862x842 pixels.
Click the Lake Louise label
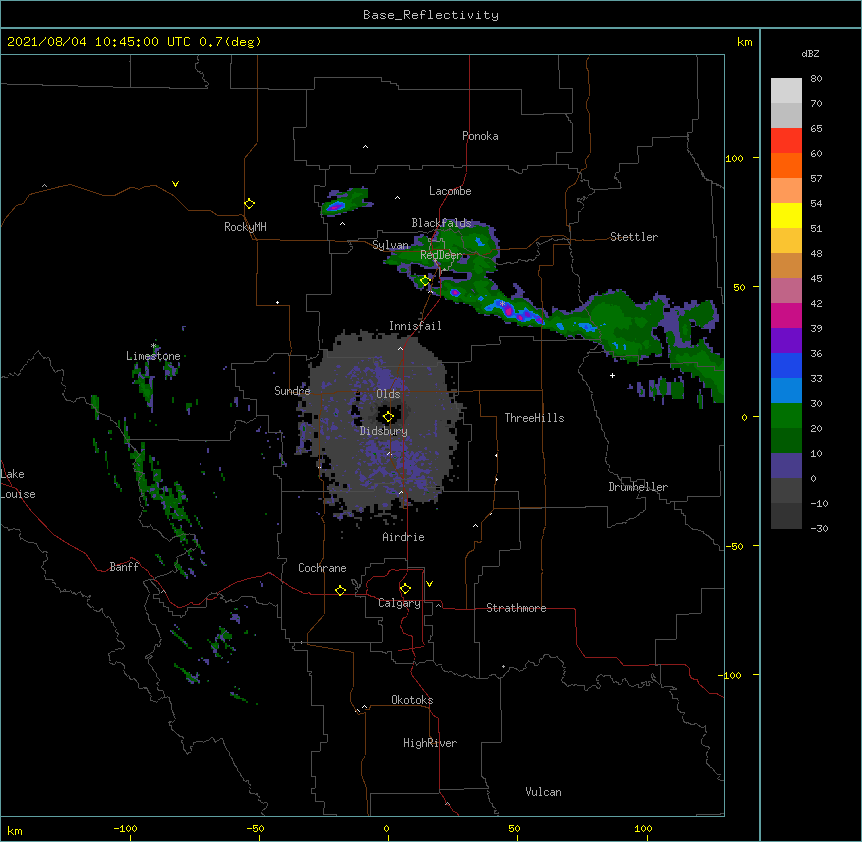coord(18,484)
